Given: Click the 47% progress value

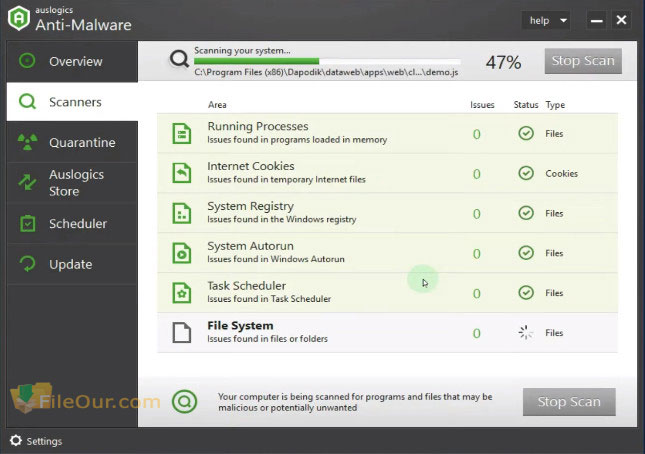Looking at the screenshot, I should tap(503, 63).
